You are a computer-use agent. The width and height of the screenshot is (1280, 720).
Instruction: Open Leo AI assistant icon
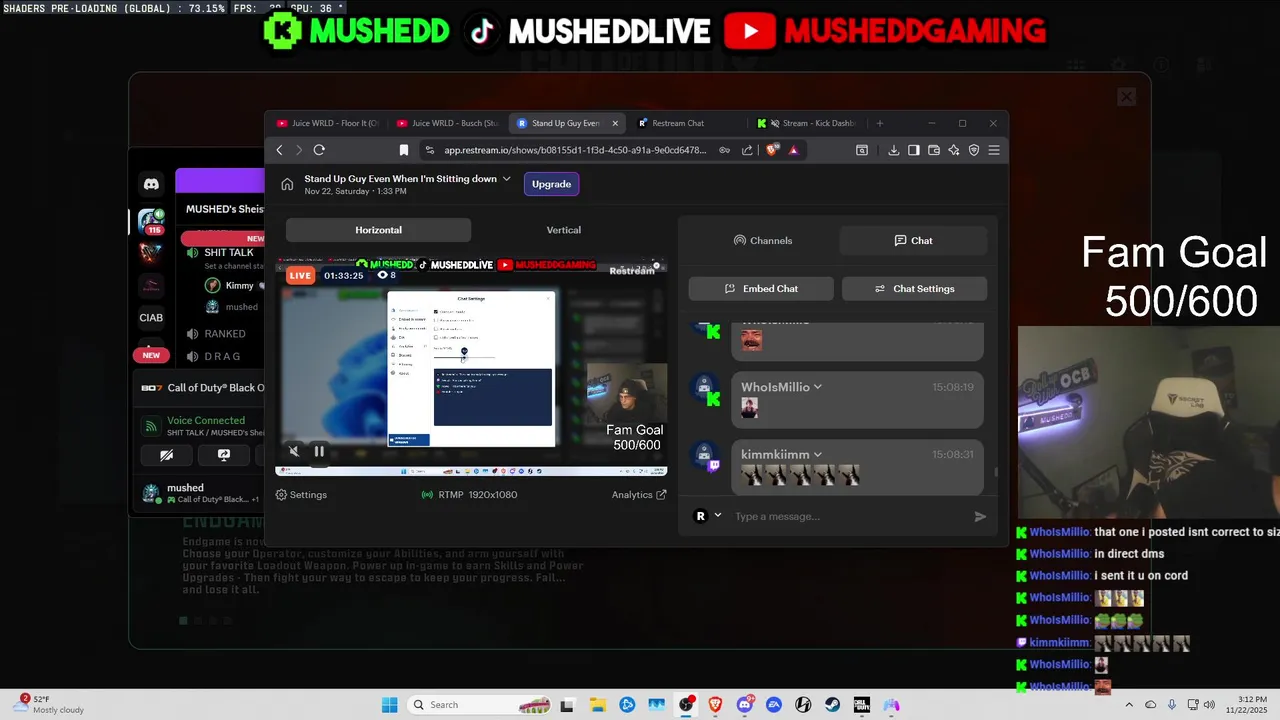point(954,150)
